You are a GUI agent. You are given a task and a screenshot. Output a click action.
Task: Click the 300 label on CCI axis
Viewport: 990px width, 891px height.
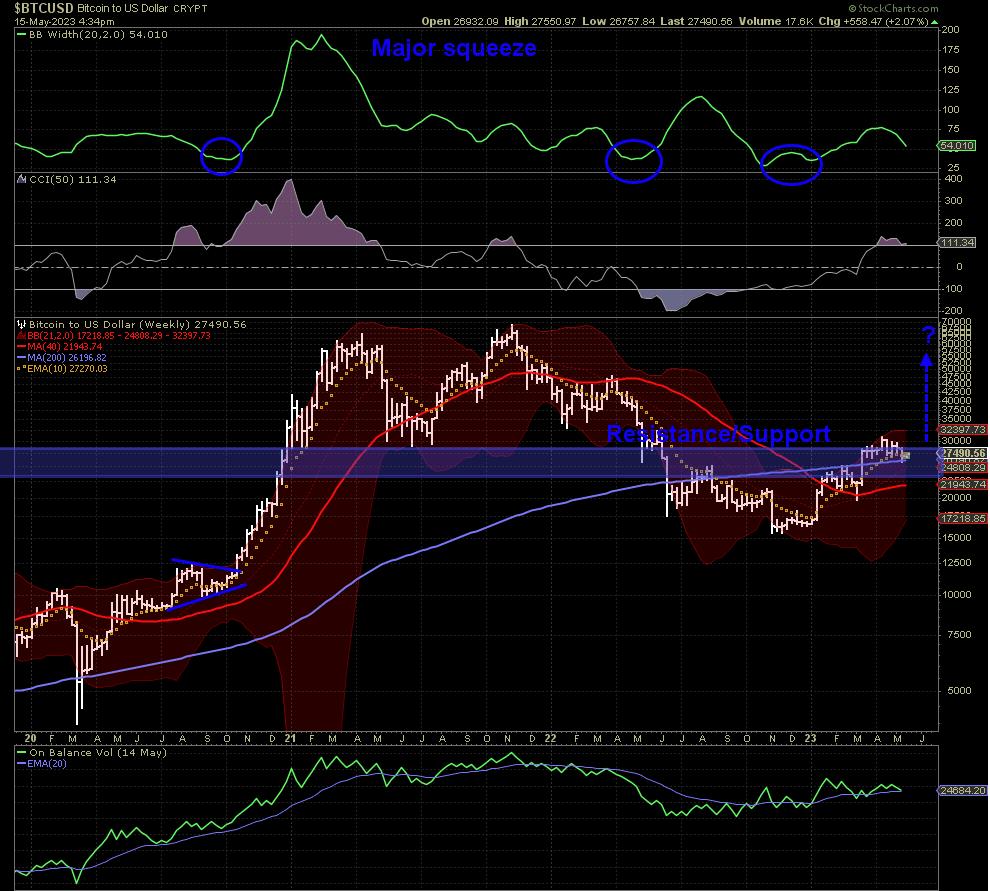[x=953, y=201]
